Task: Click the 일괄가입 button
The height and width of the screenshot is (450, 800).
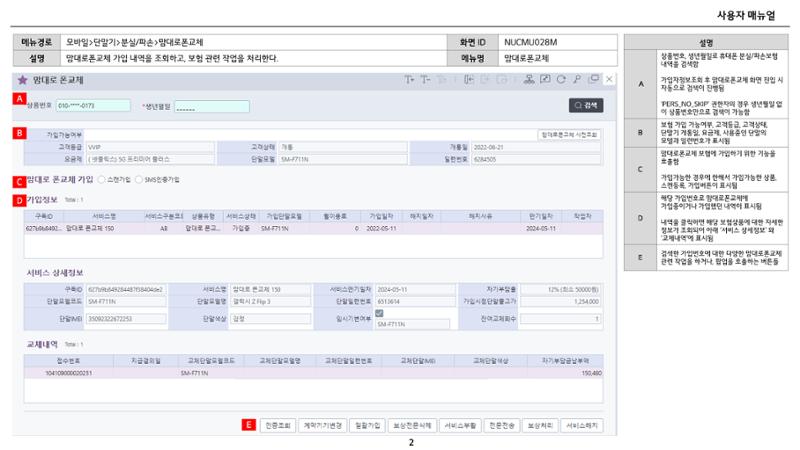Action: [x=367, y=425]
